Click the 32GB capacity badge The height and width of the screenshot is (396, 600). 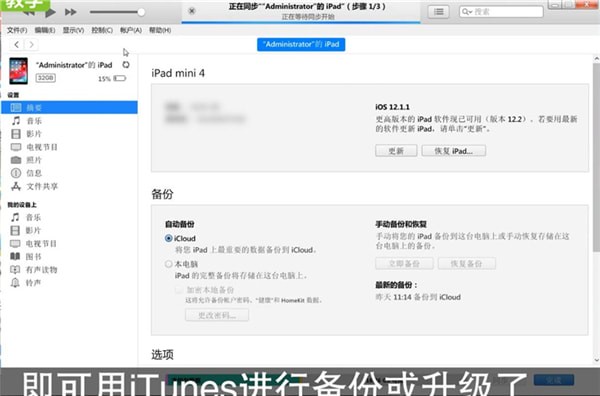click(46, 78)
